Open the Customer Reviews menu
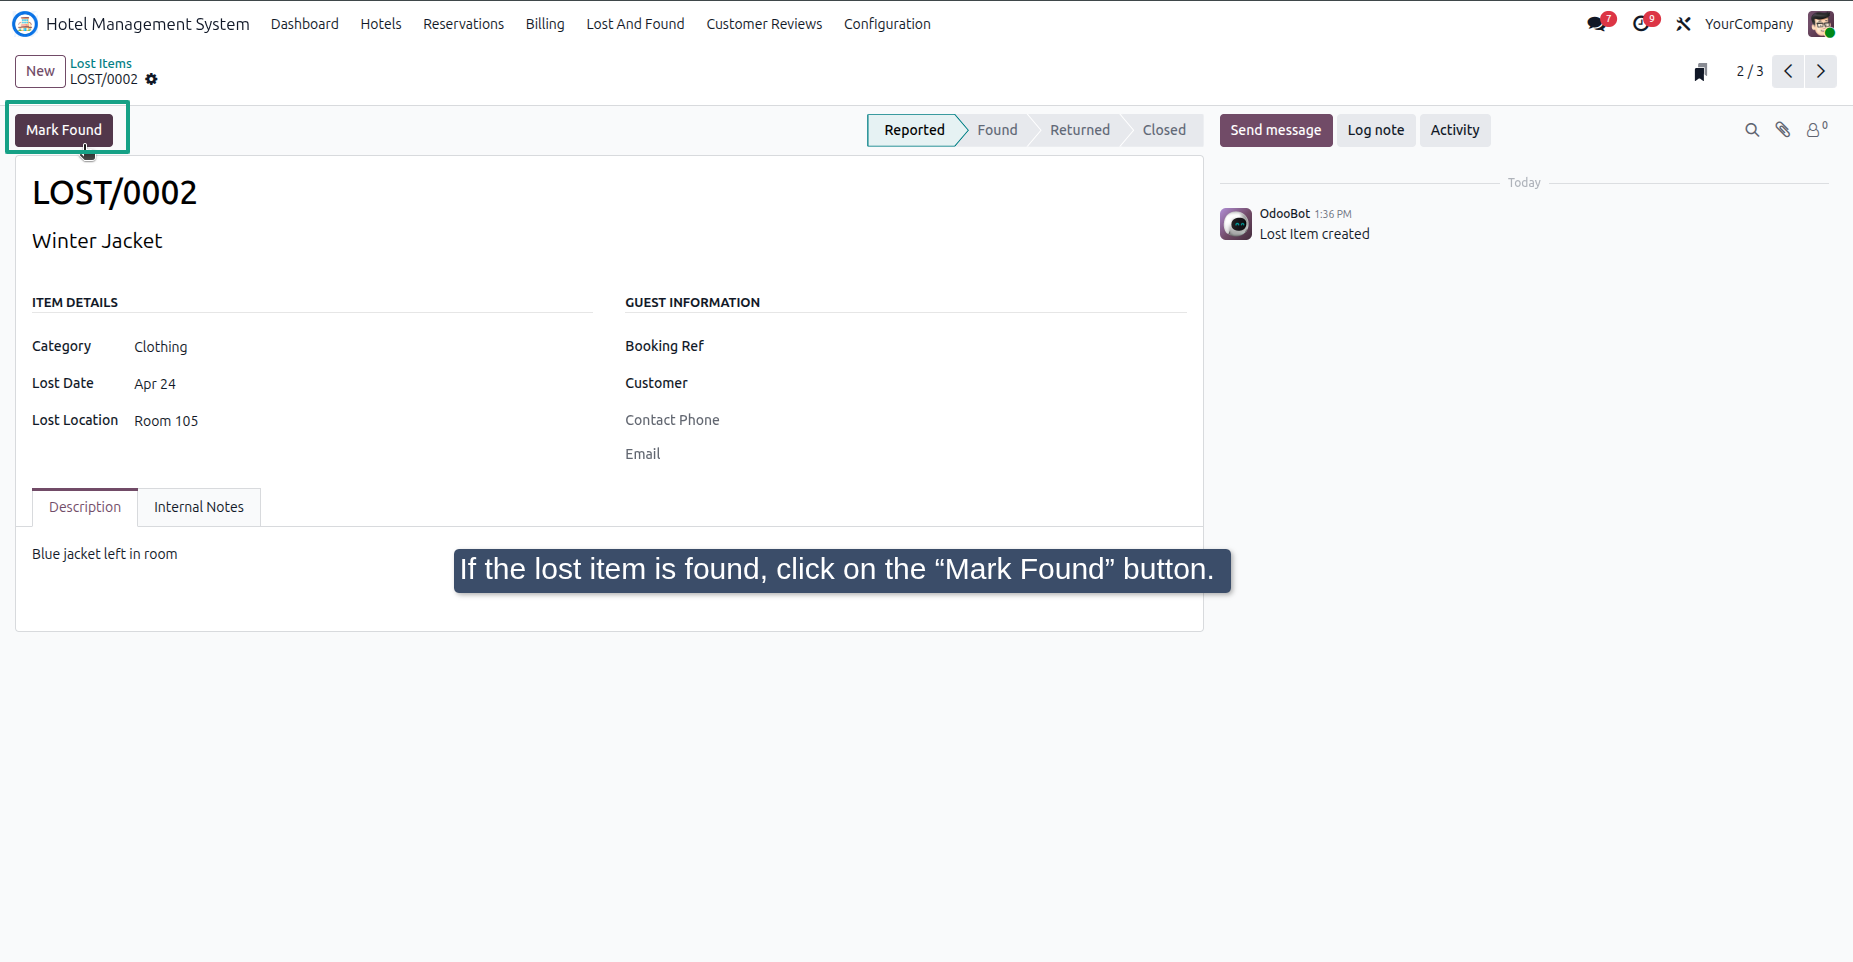The image size is (1853, 962). [x=765, y=24]
